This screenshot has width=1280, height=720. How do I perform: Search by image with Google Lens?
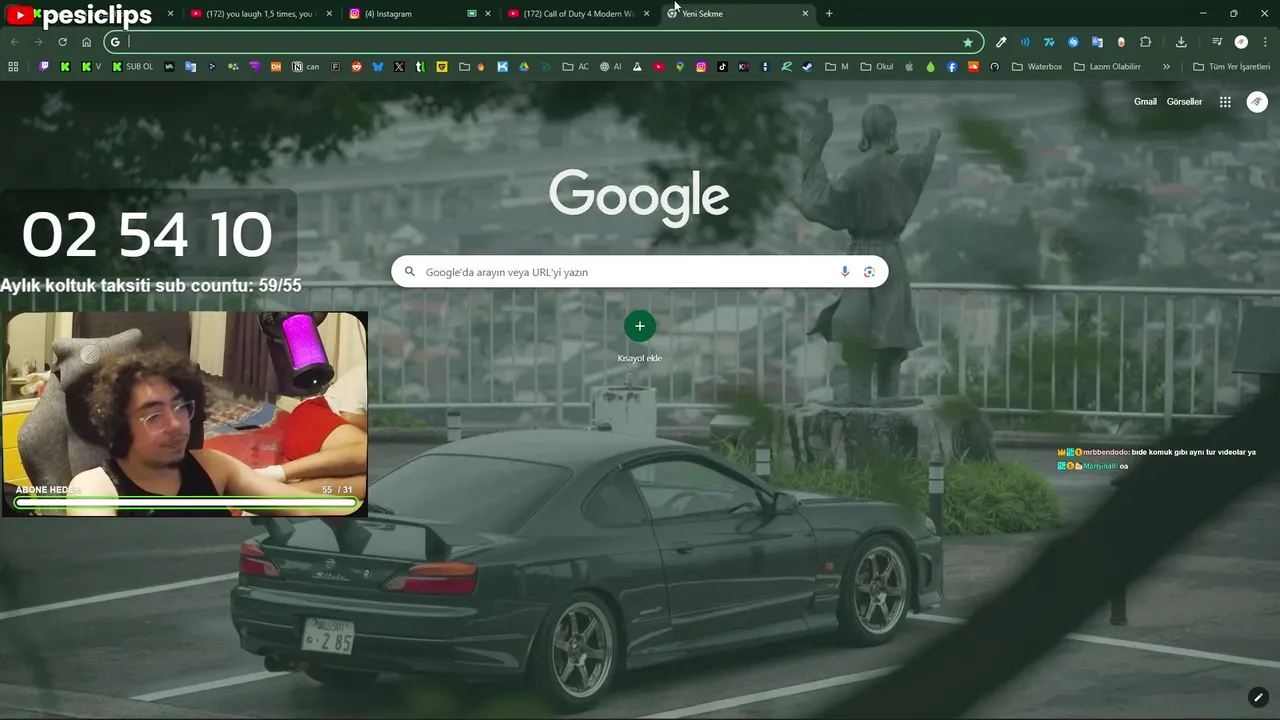point(869,272)
